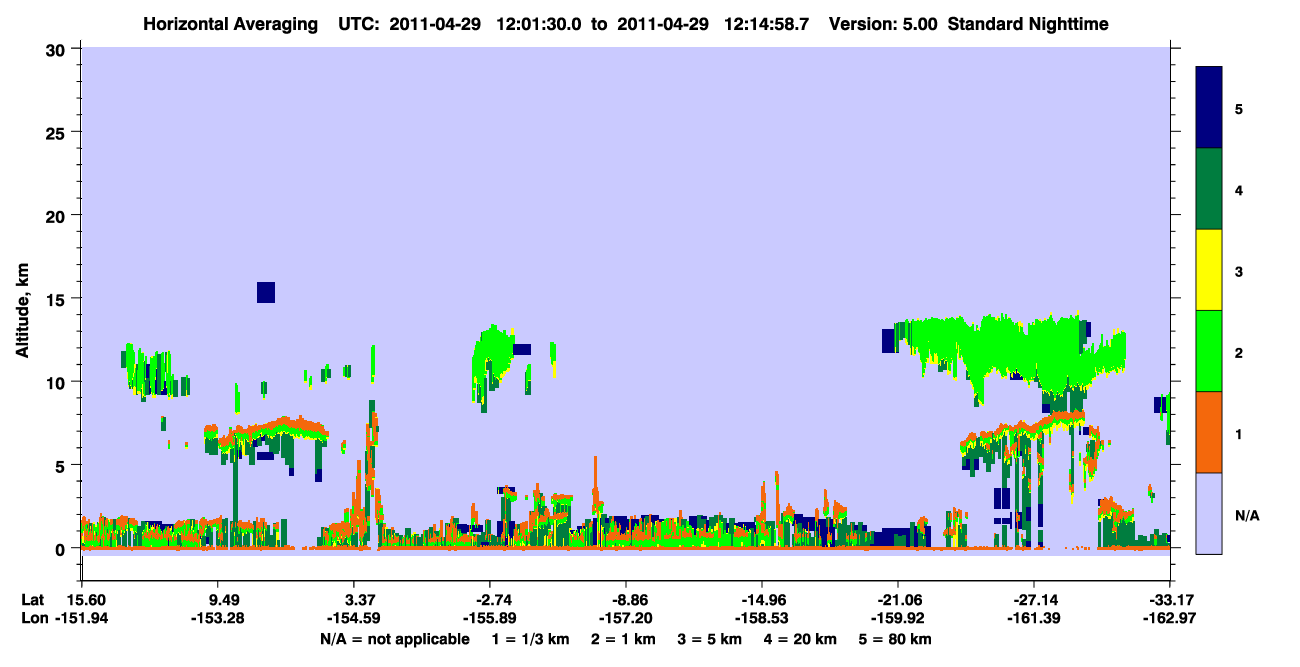The width and height of the screenshot is (1300, 667).
Task: Click the latitude value 9.49
Action: [x=218, y=600]
